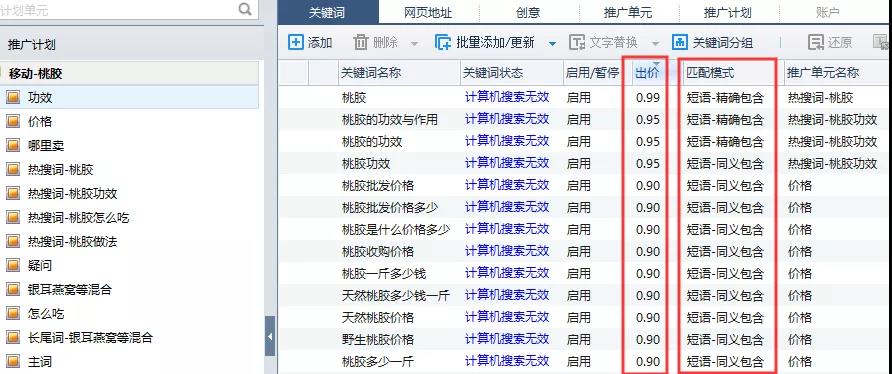Select the 桃胶的功效与作用 keyword row

coord(585,120)
